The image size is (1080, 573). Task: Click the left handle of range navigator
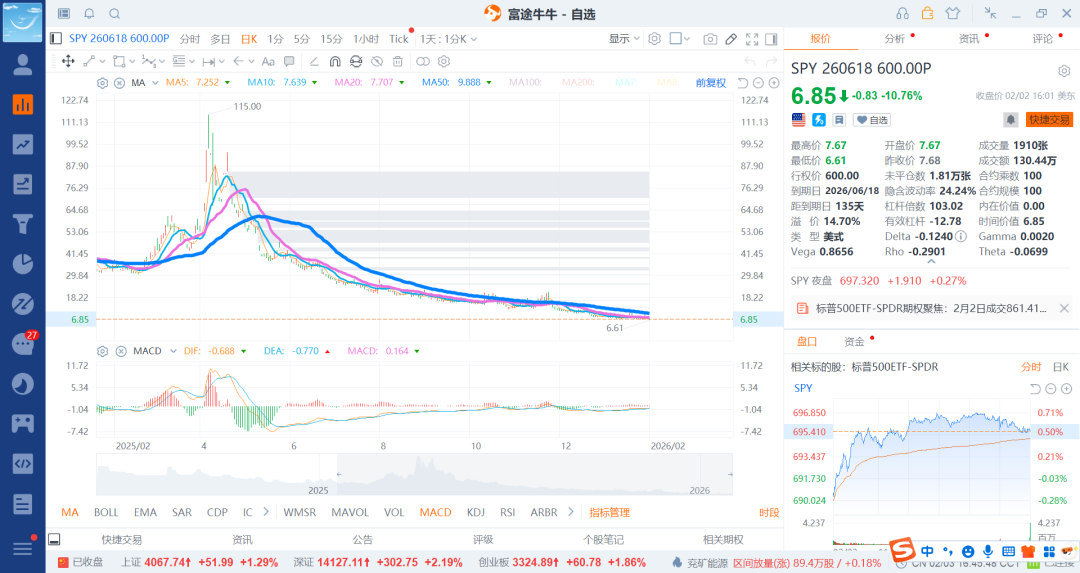(x=338, y=475)
